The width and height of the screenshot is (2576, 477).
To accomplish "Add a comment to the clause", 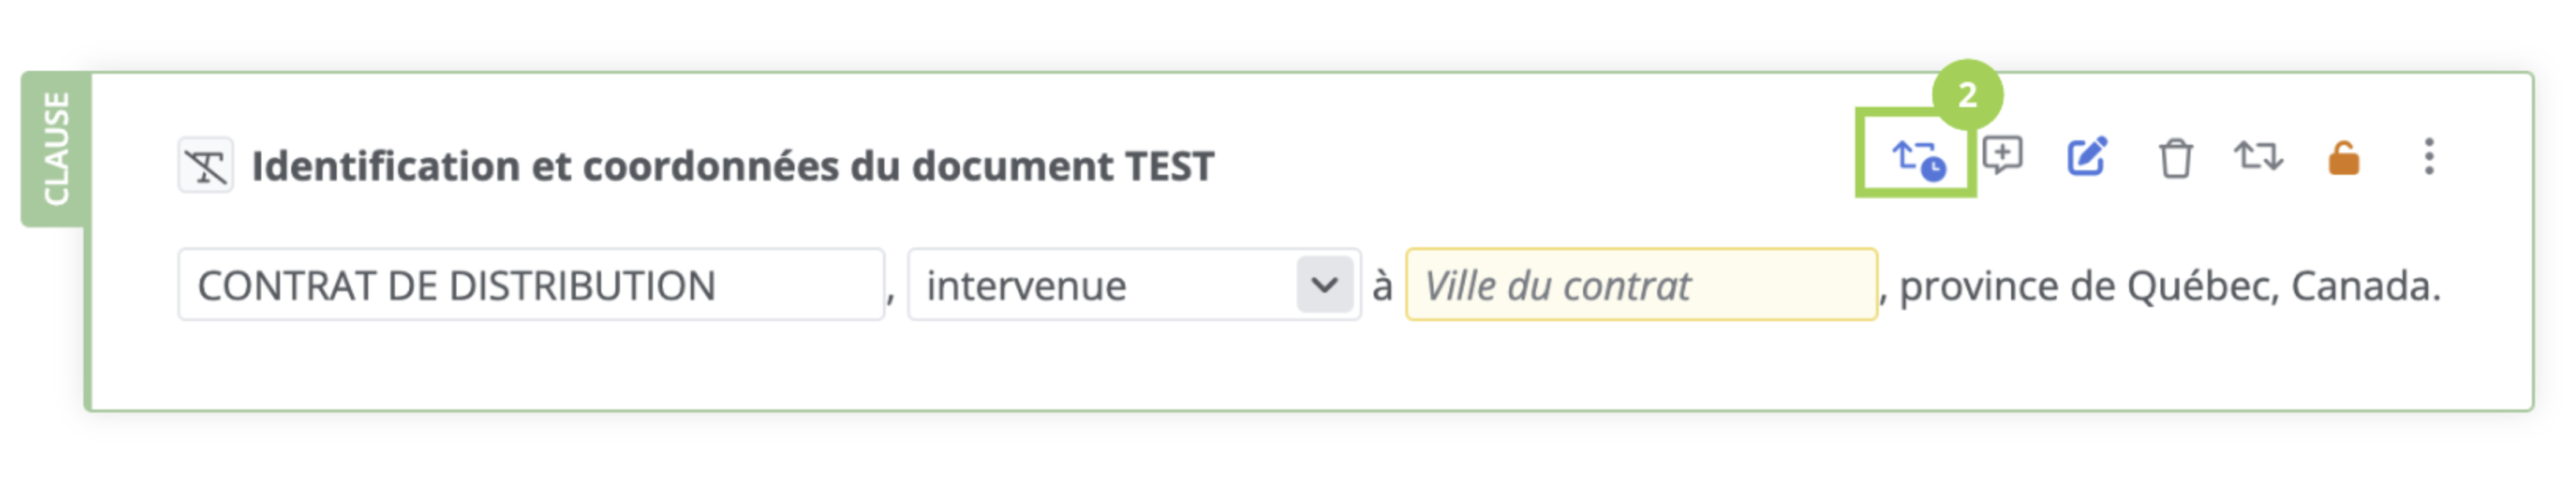I will 2002,156.
